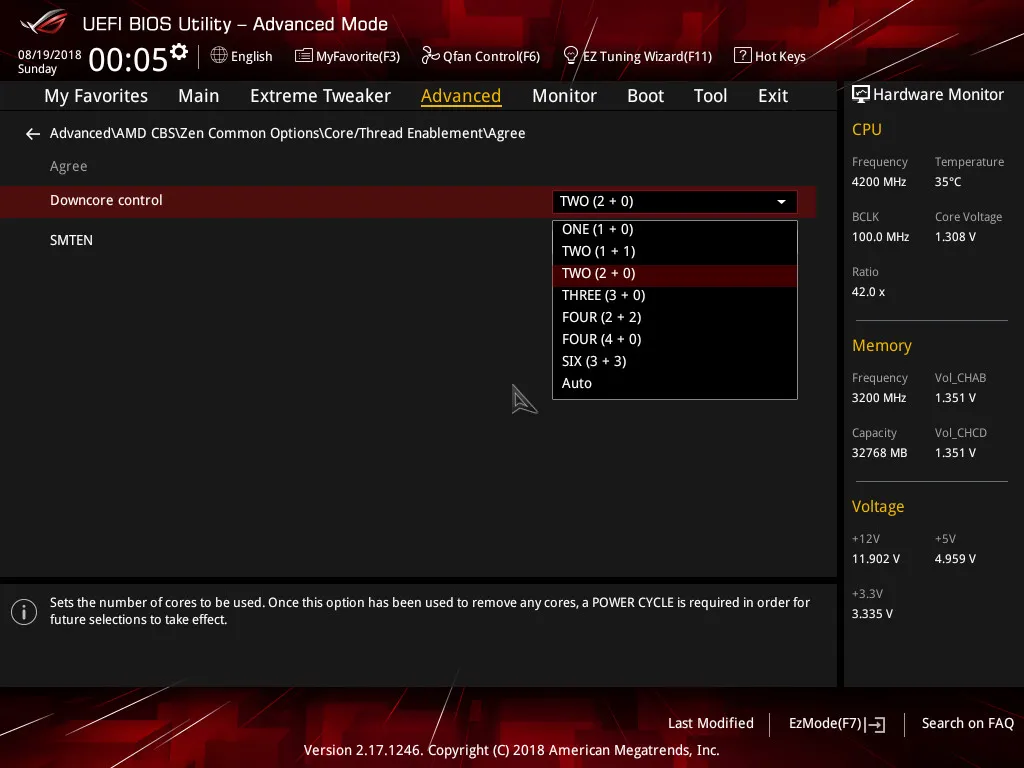The width and height of the screenshot is (1024, 768).
Task: Open the Tool tab
Action: [x=710, y=96]
